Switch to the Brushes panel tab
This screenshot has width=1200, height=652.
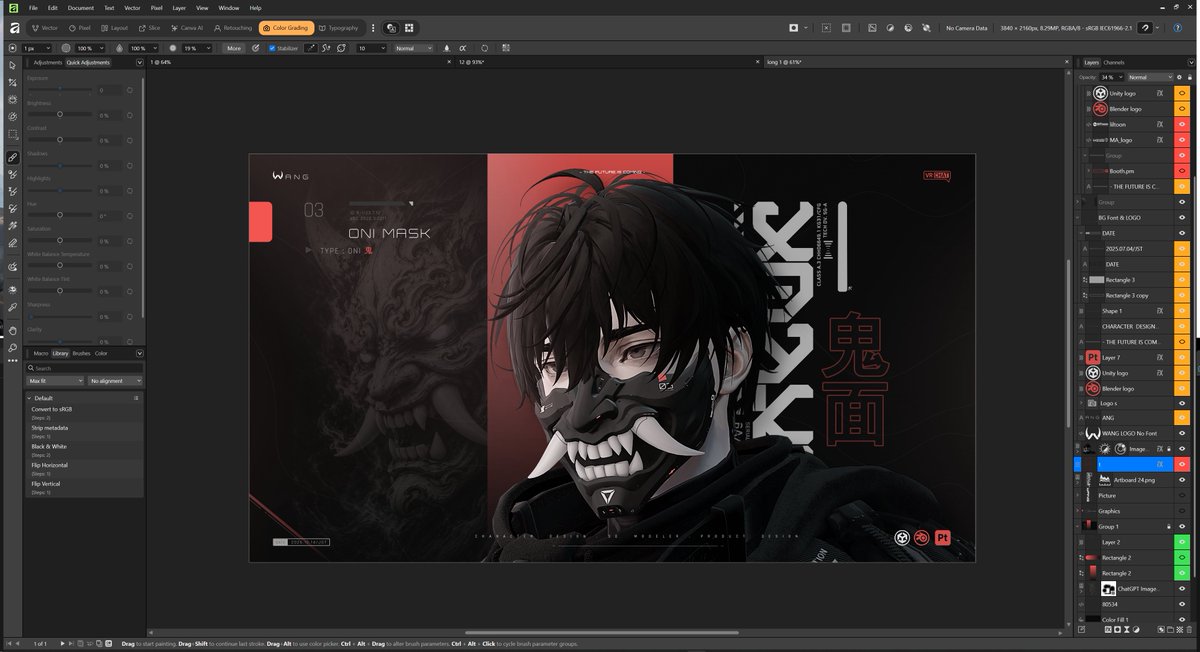(x=81, y=353)
